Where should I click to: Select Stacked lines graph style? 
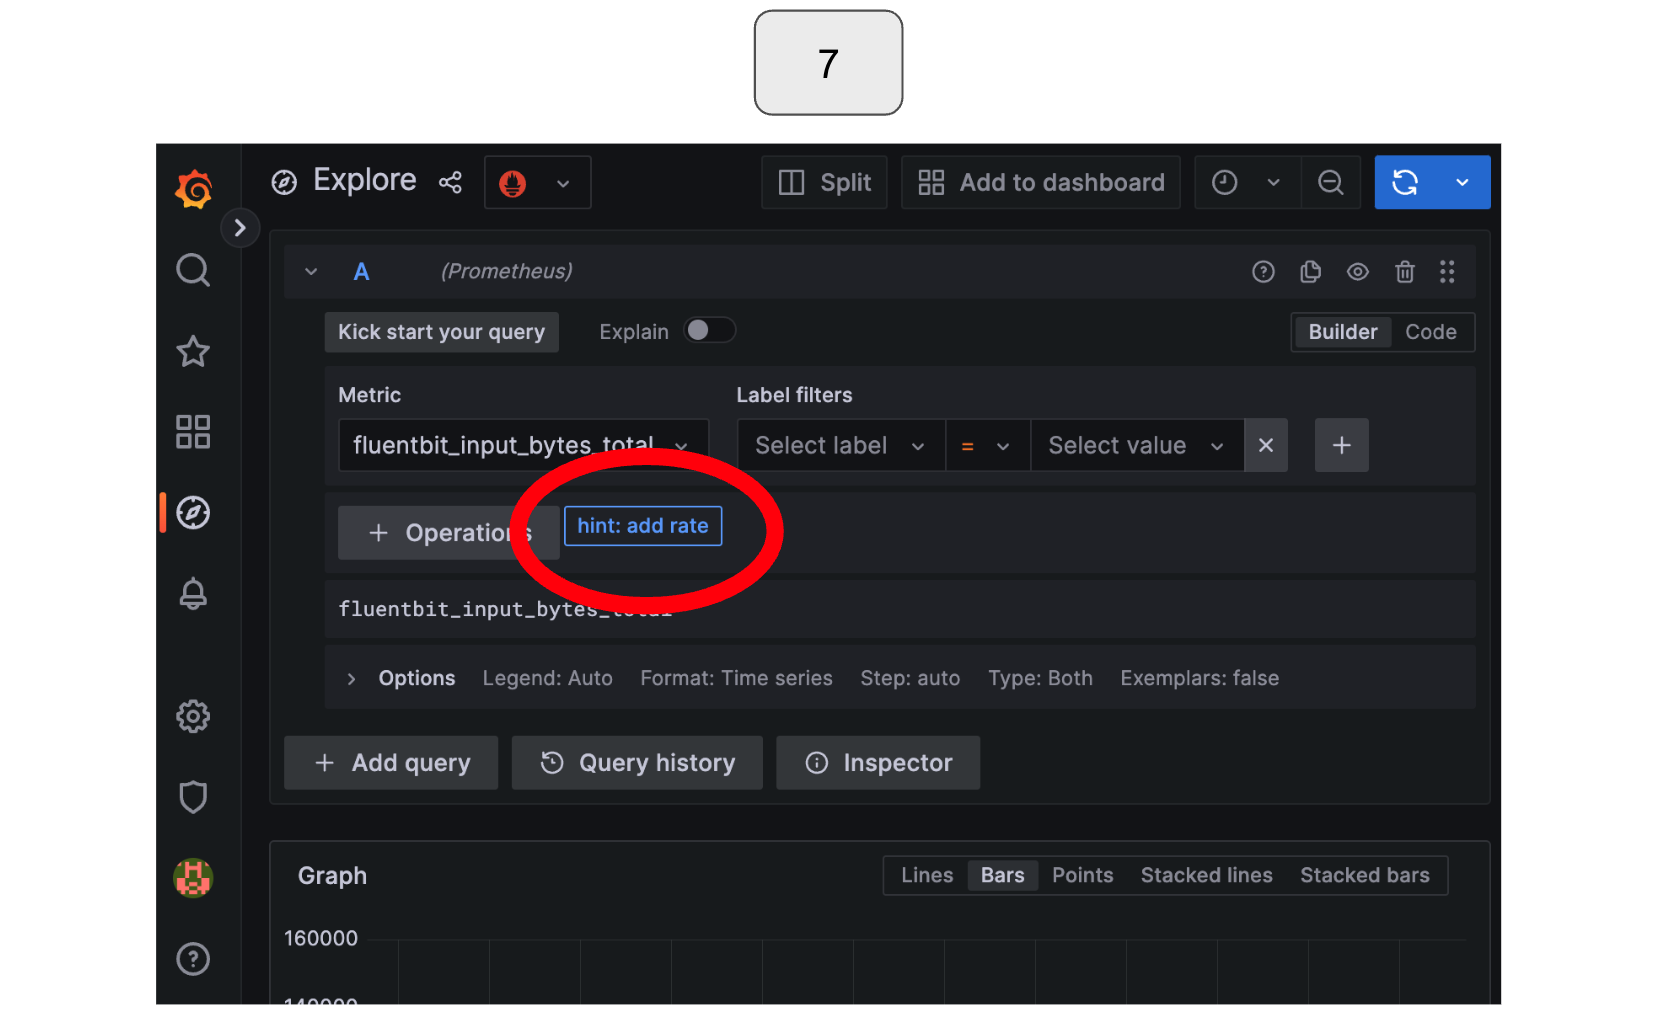tap(1206, 875)
